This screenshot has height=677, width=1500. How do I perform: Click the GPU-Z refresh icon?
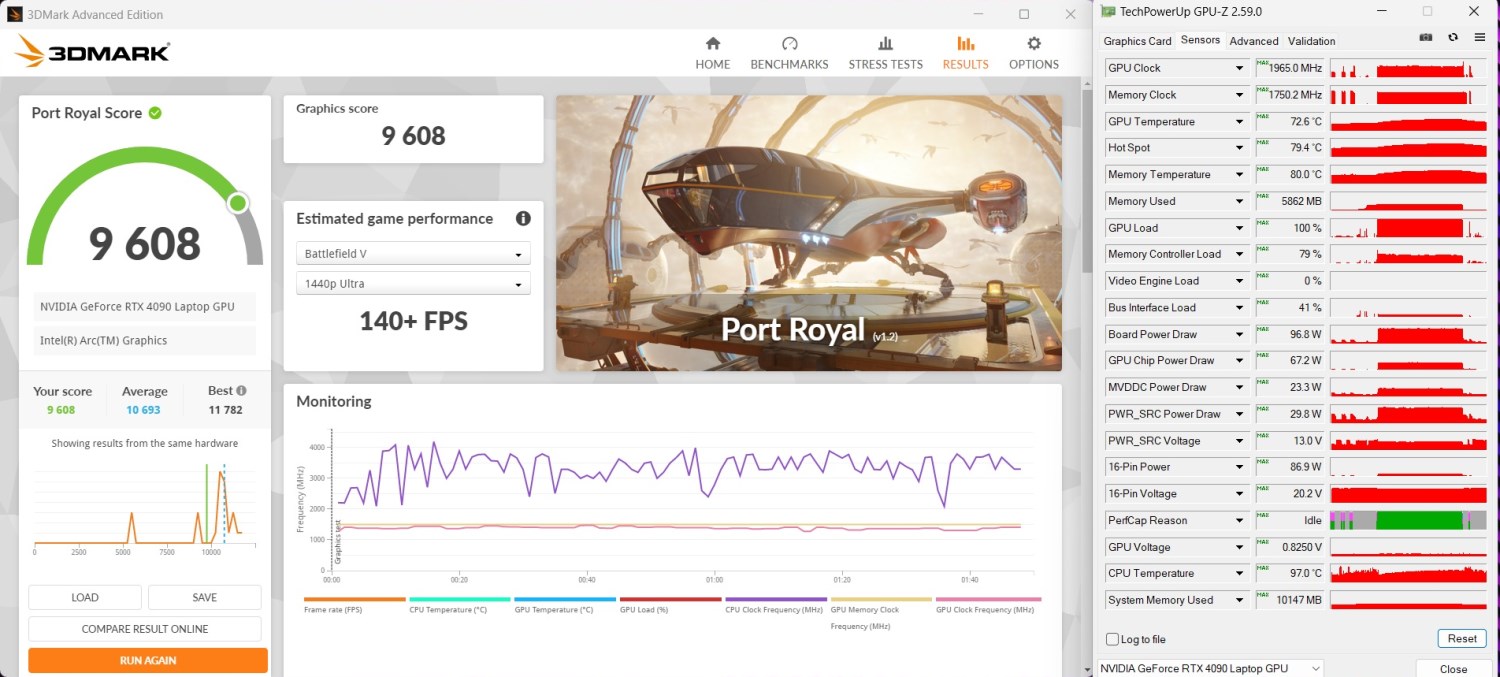(1453, 38)
